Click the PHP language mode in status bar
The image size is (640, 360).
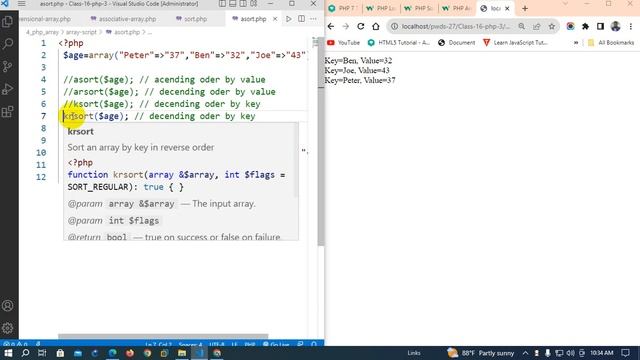point(250,344)
